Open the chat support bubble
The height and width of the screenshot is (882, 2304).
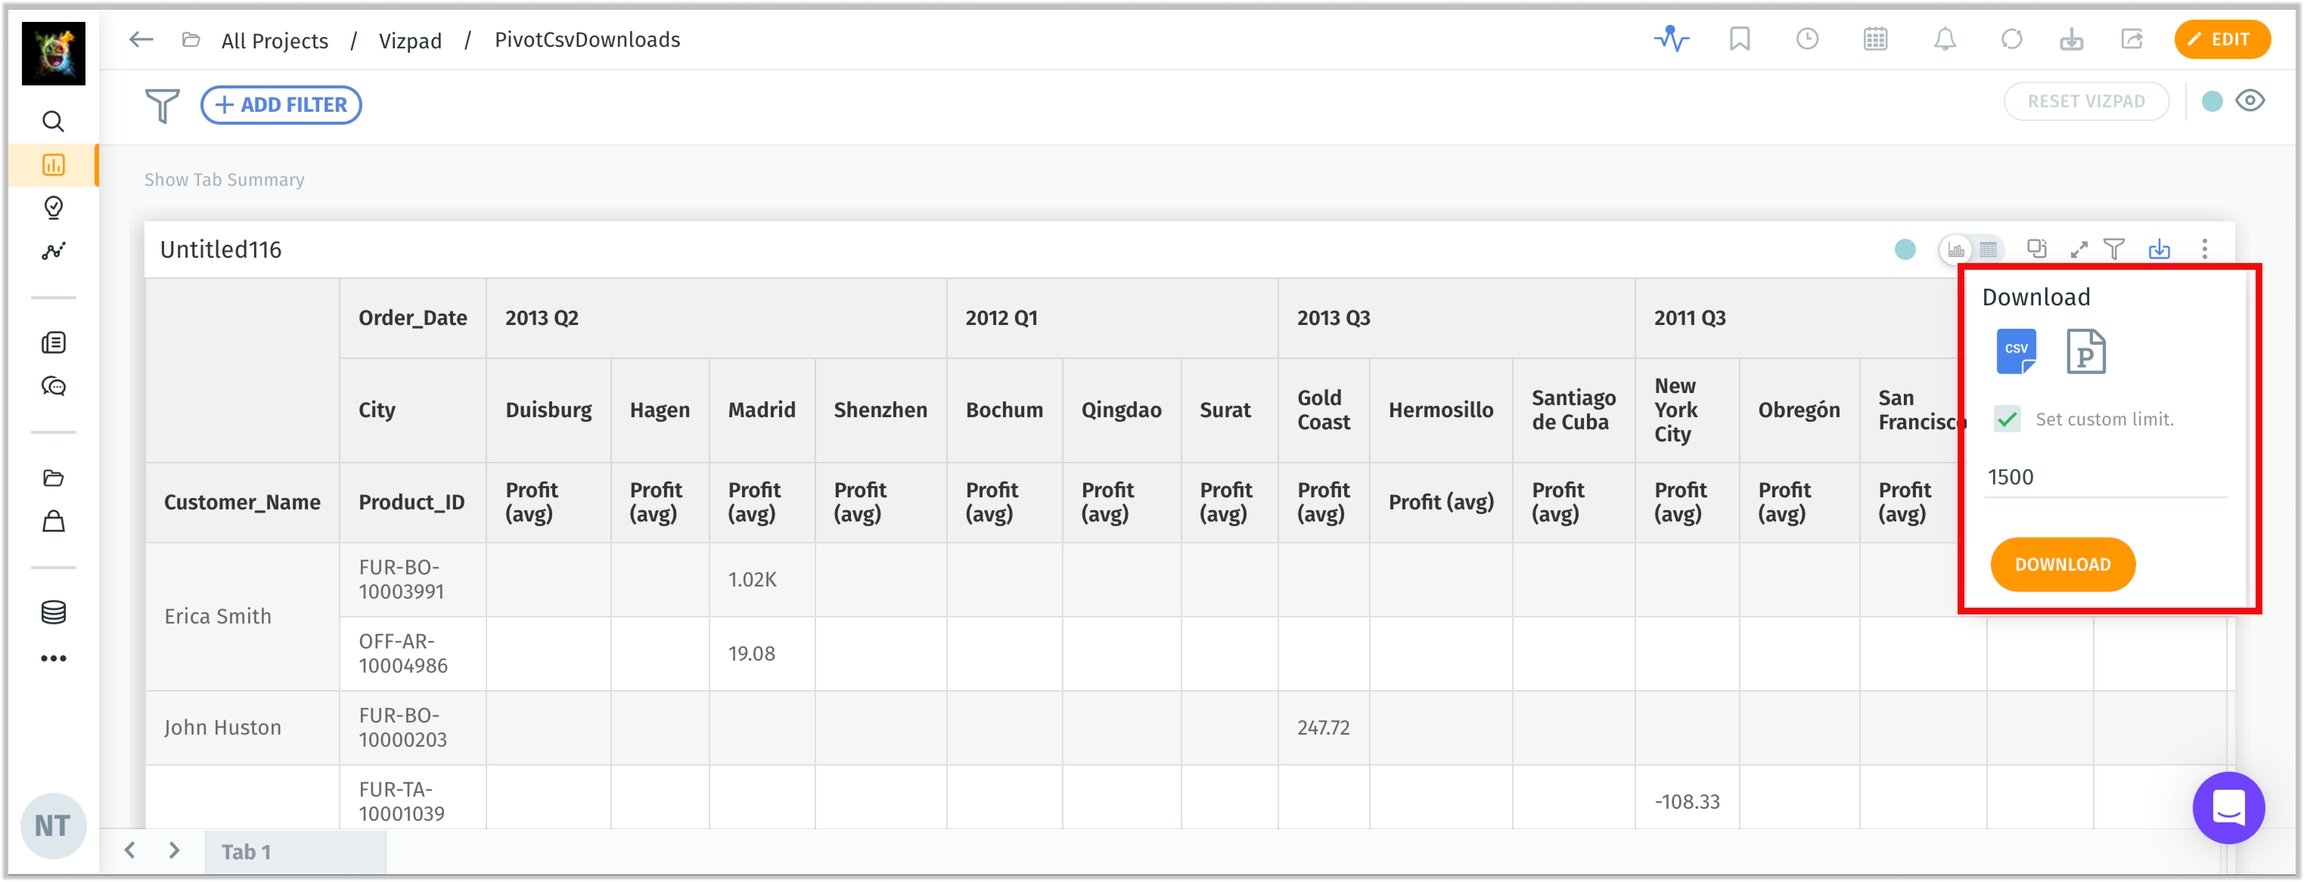point(2228,807)
